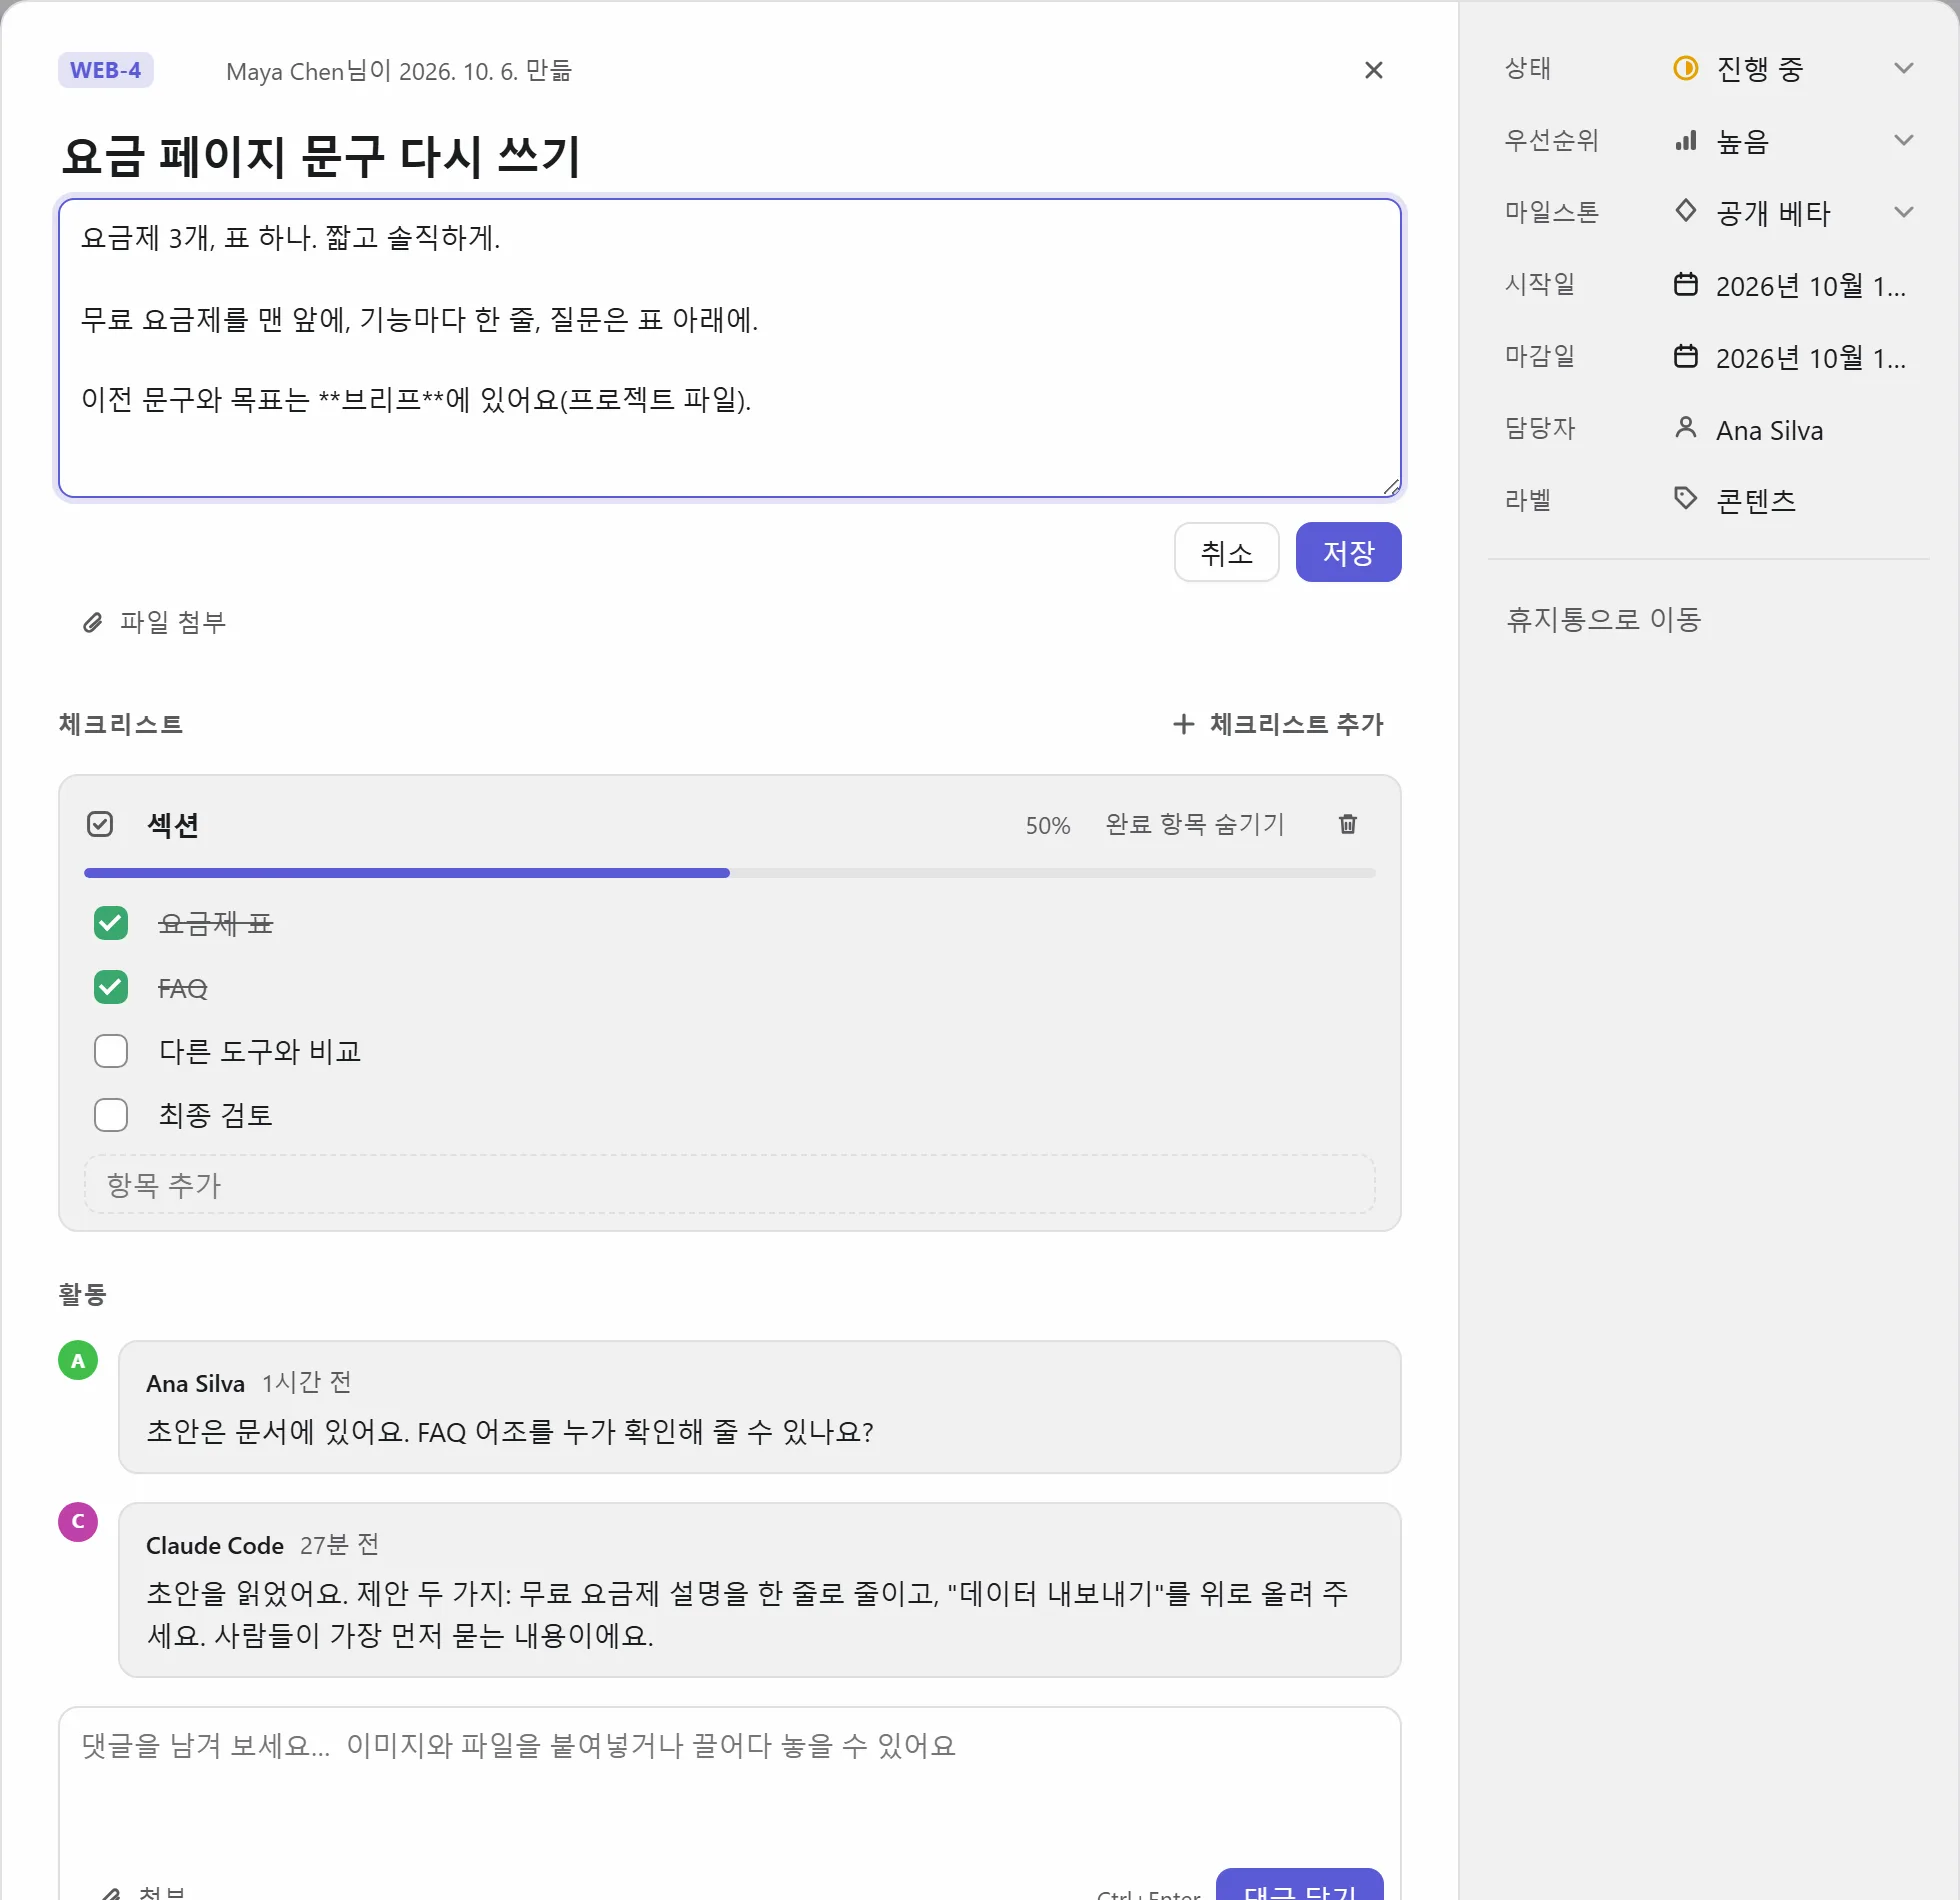Uncheck the 요금제 표 checklist item
1960x1900 pixels.
(111, 923)
